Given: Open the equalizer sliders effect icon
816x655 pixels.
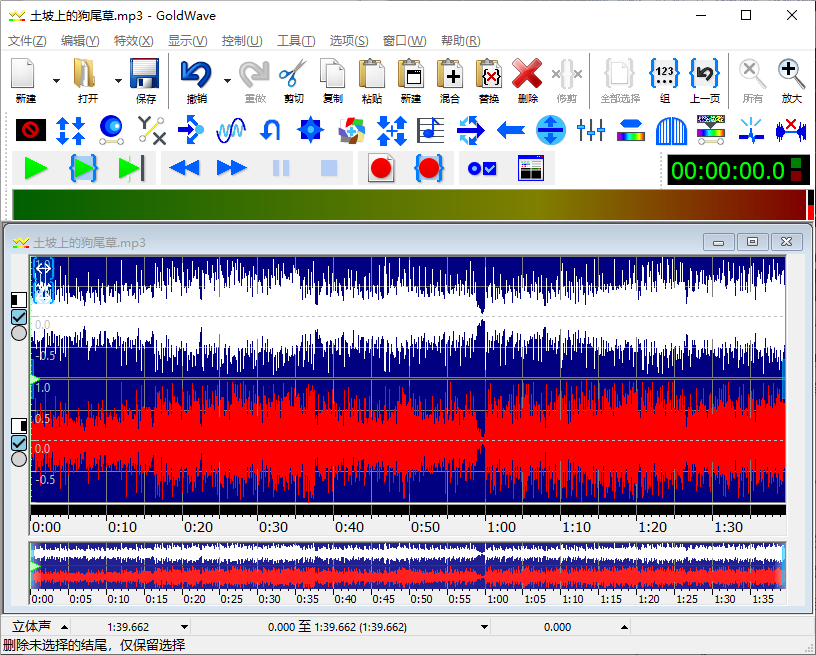Looking at the screenshot, I should (x=591, y=129).
